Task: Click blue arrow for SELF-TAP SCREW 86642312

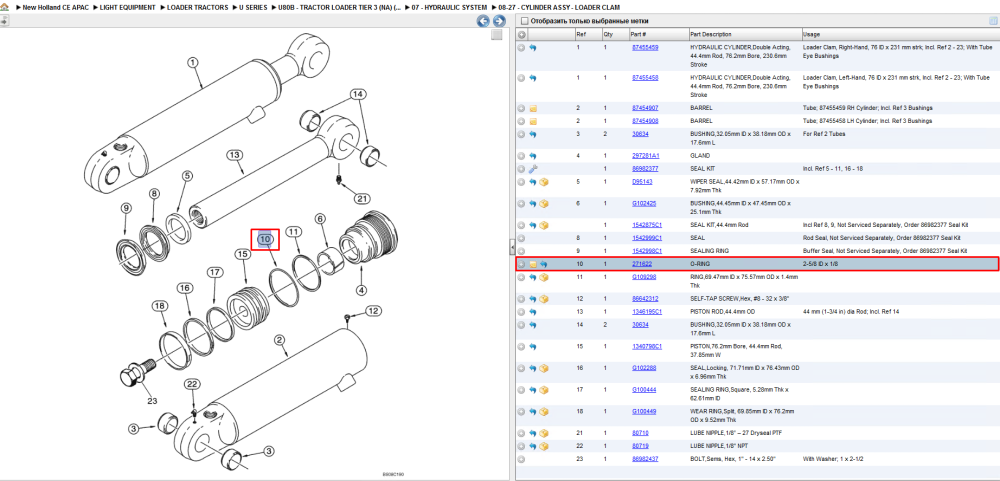Action: pyautogui.click(x=533, y=299)
